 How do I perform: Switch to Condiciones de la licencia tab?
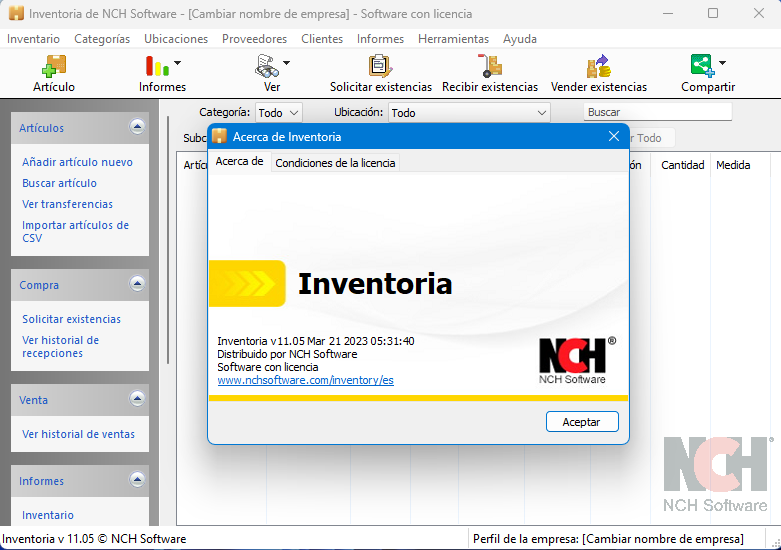pyautogui.click(x=335, y=163)
